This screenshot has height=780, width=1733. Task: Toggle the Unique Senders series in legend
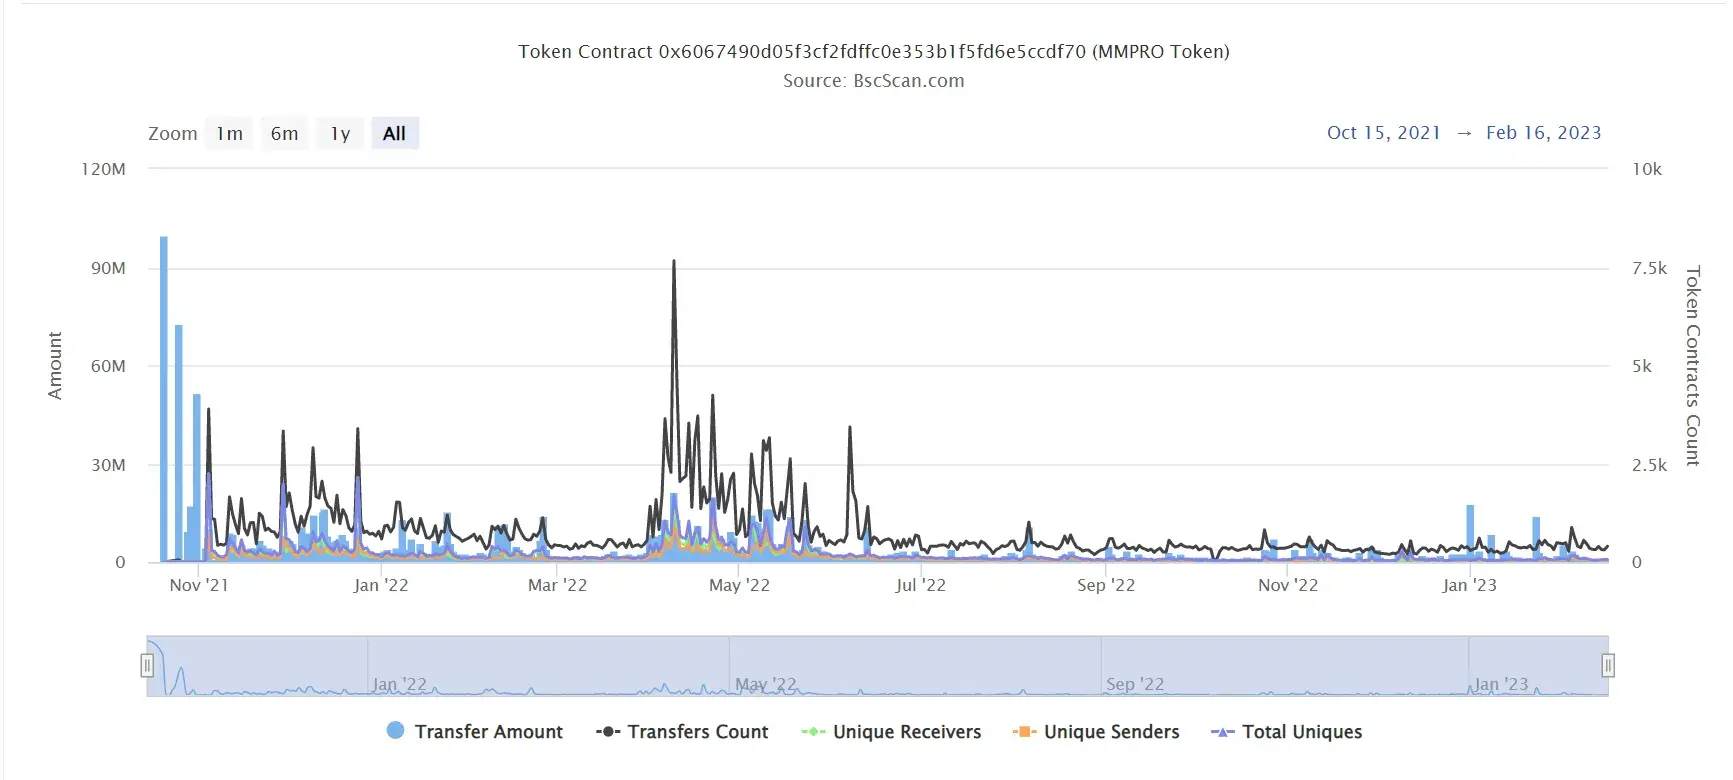point(1096,731)
